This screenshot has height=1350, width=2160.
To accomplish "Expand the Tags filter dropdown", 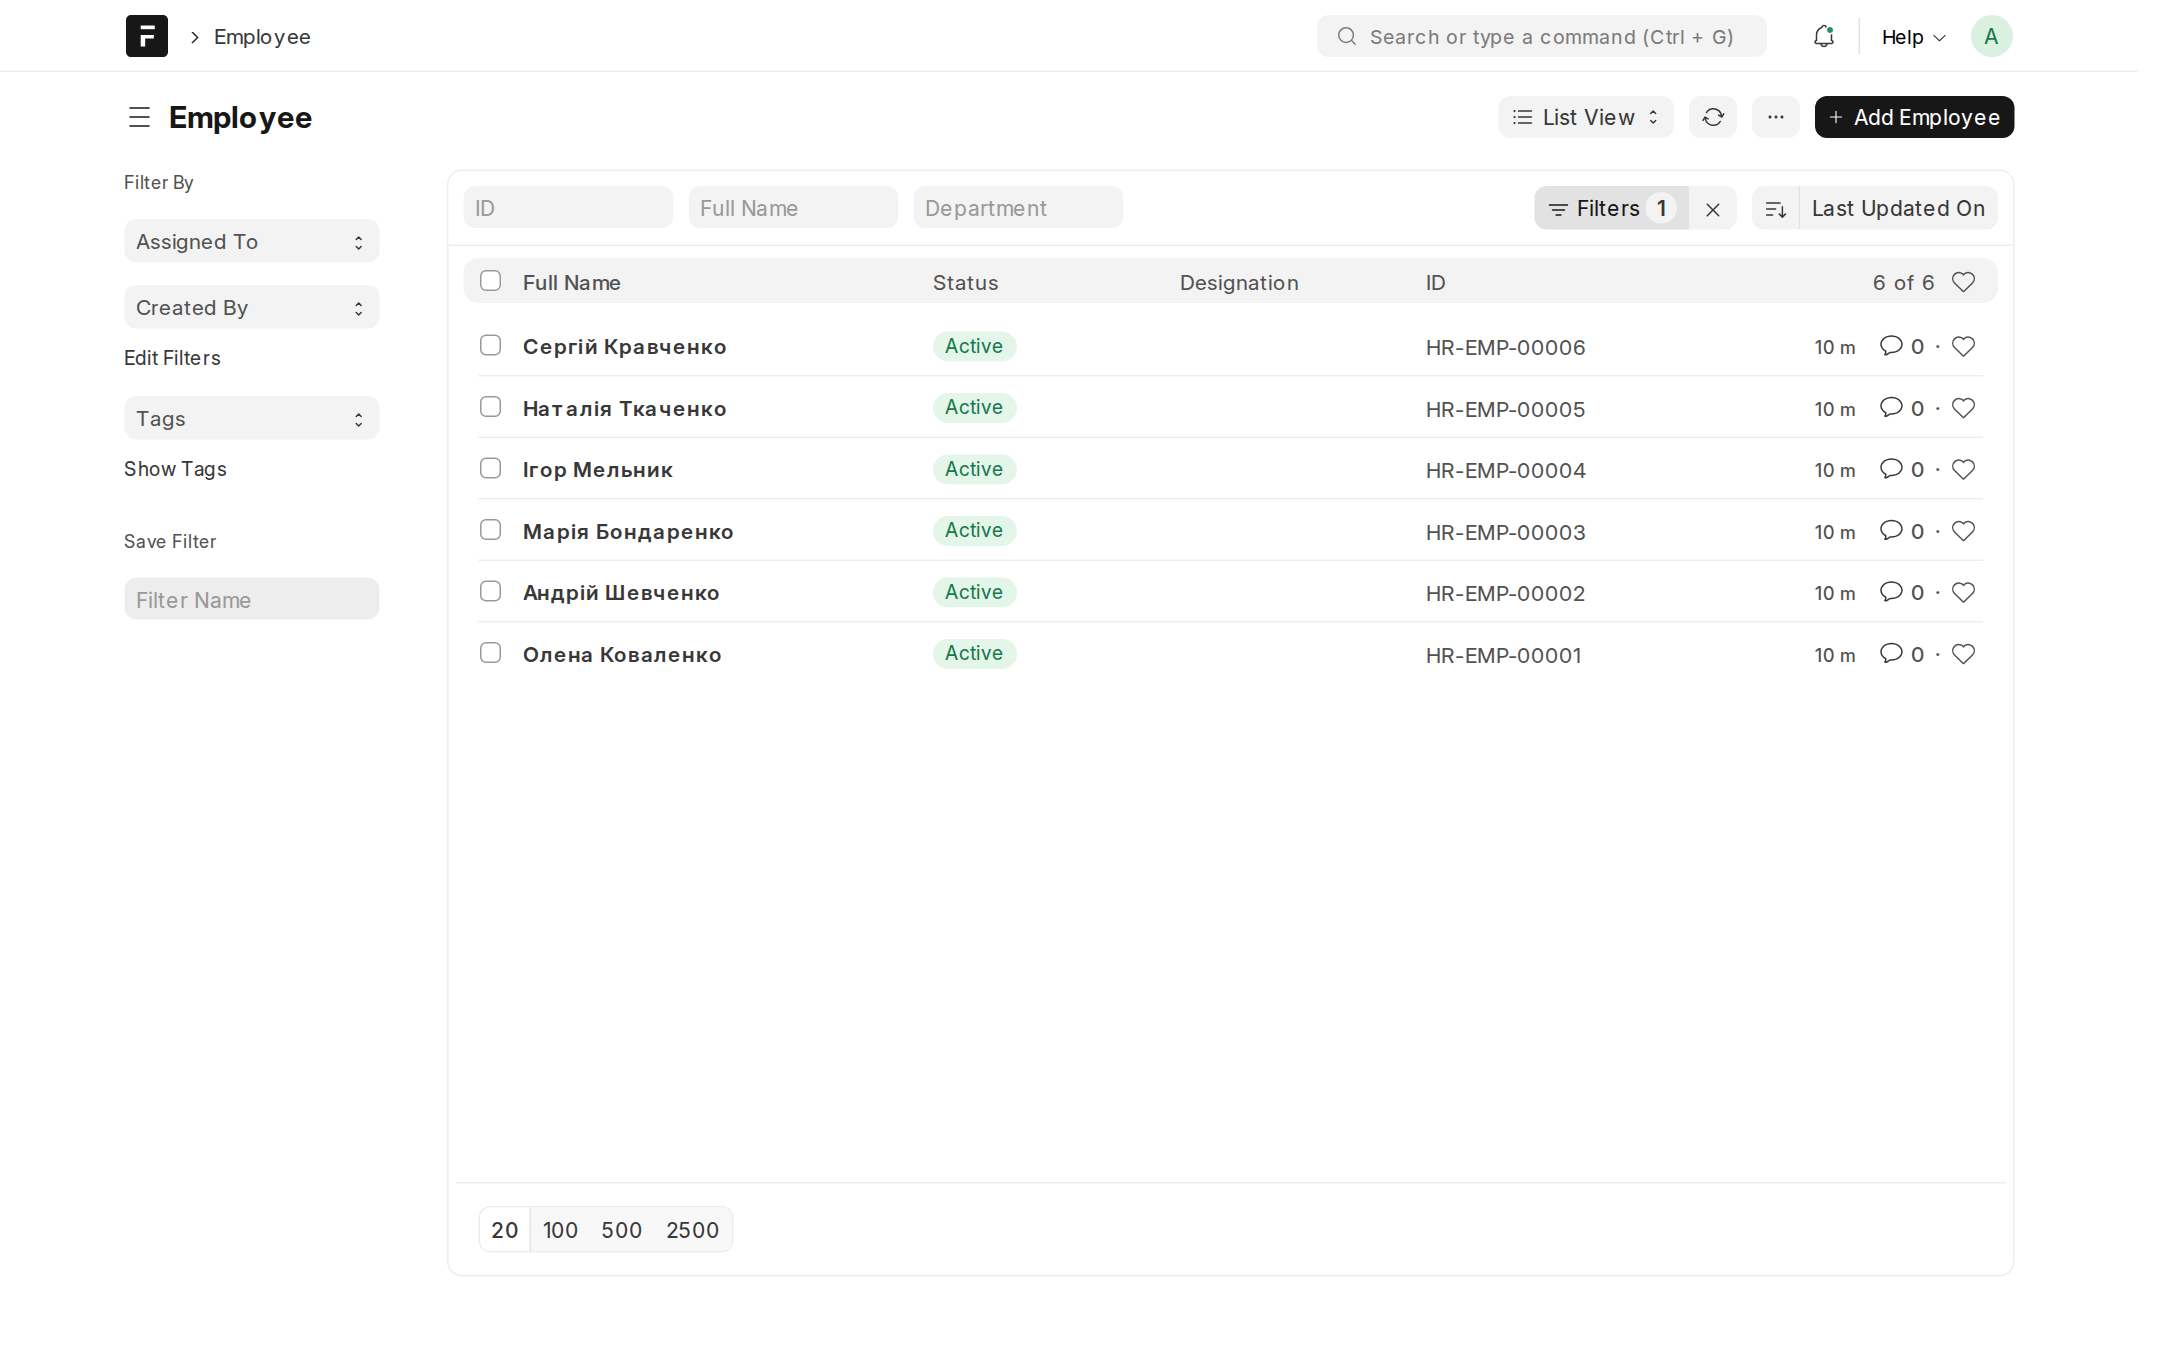I will pos(251,418).
